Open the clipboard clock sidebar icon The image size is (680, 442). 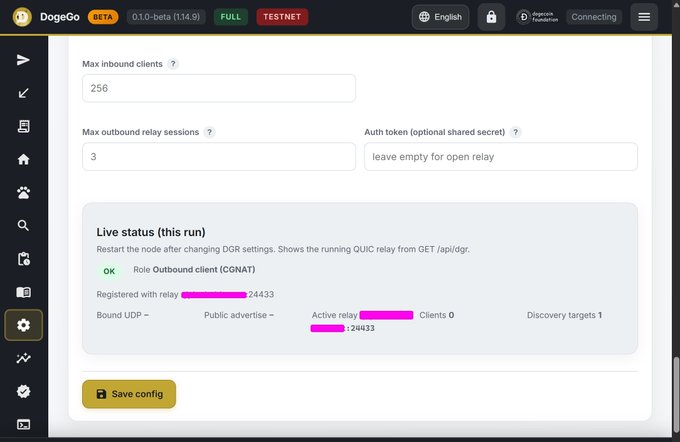click(23, 259)
